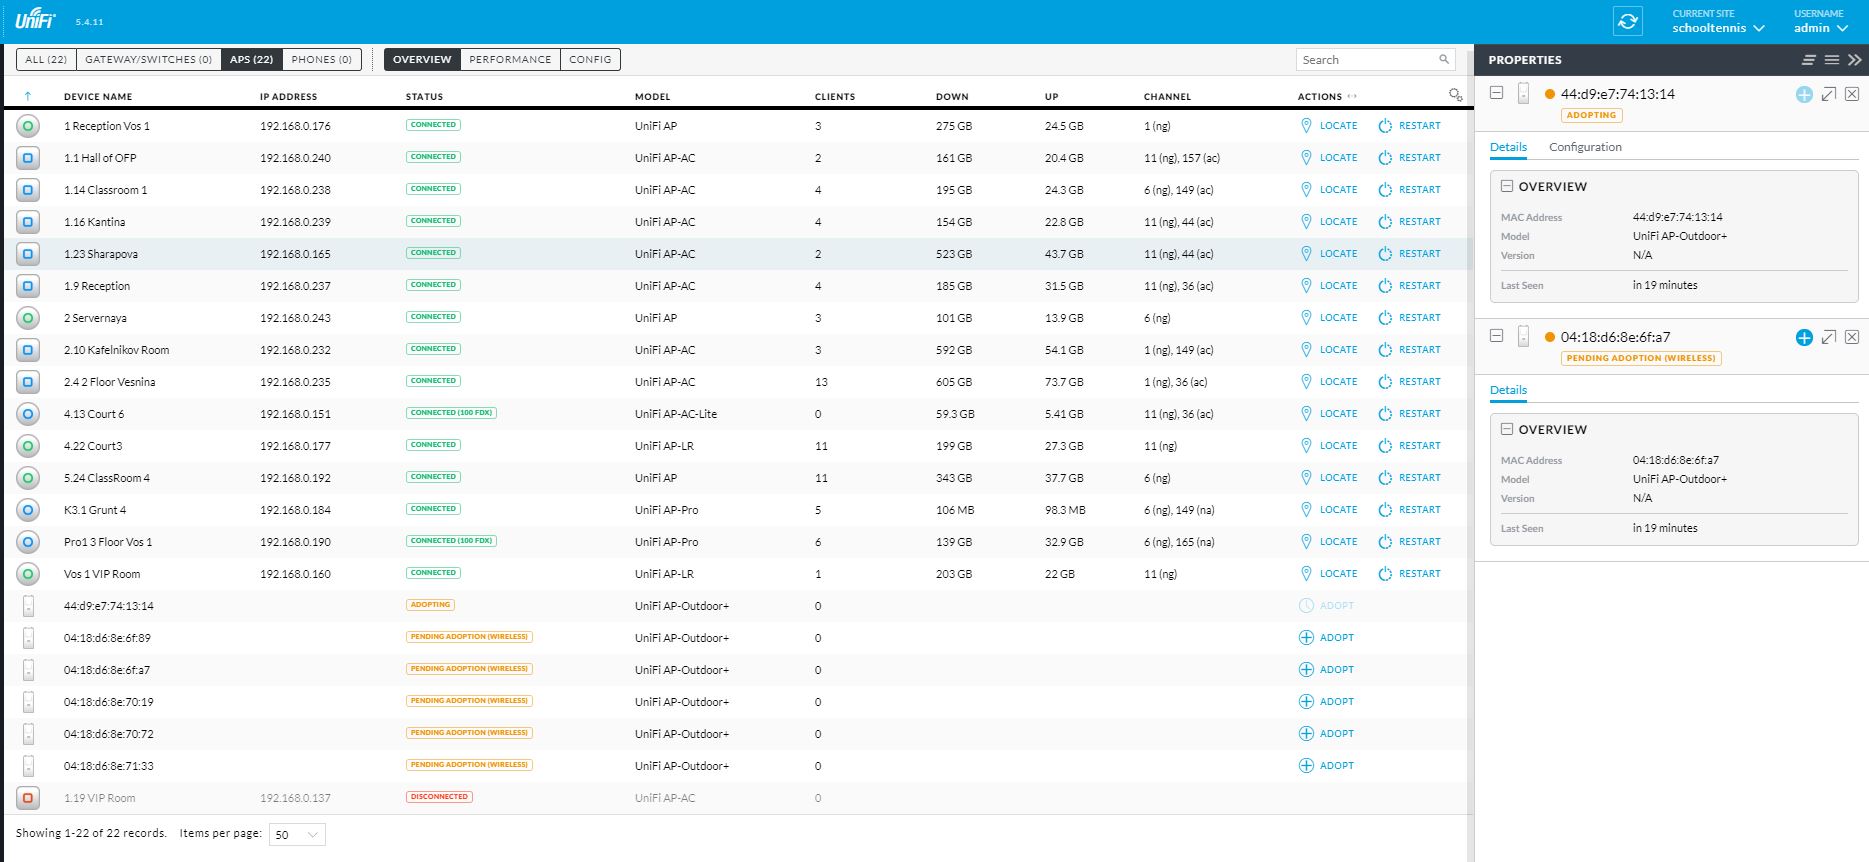Viewport: 1869px width, 862px height.
Task: Restart the 1 Reception Vos 1 AP
Action: [x=1409, y=126]
